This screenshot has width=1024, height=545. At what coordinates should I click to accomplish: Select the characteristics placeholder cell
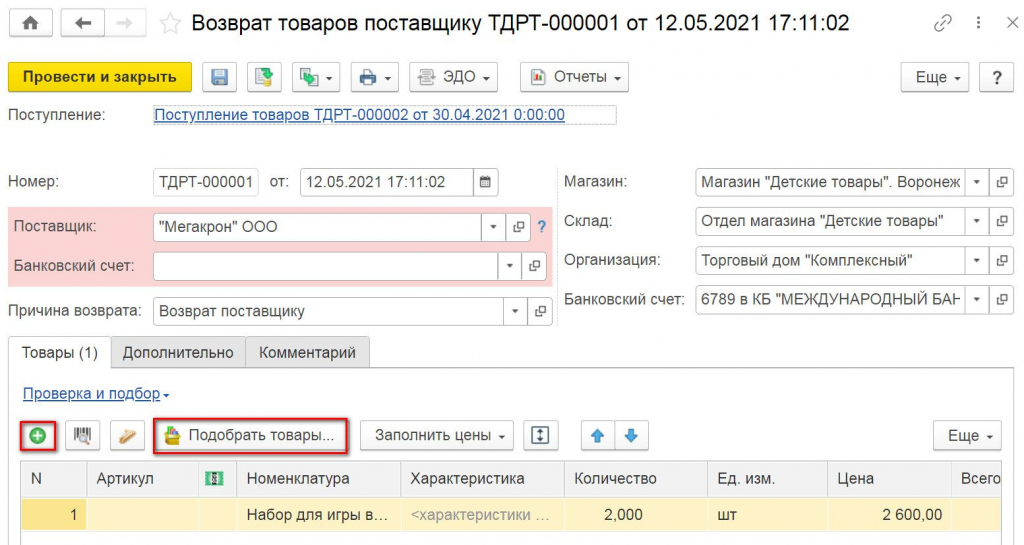click(x=483, y=515)
